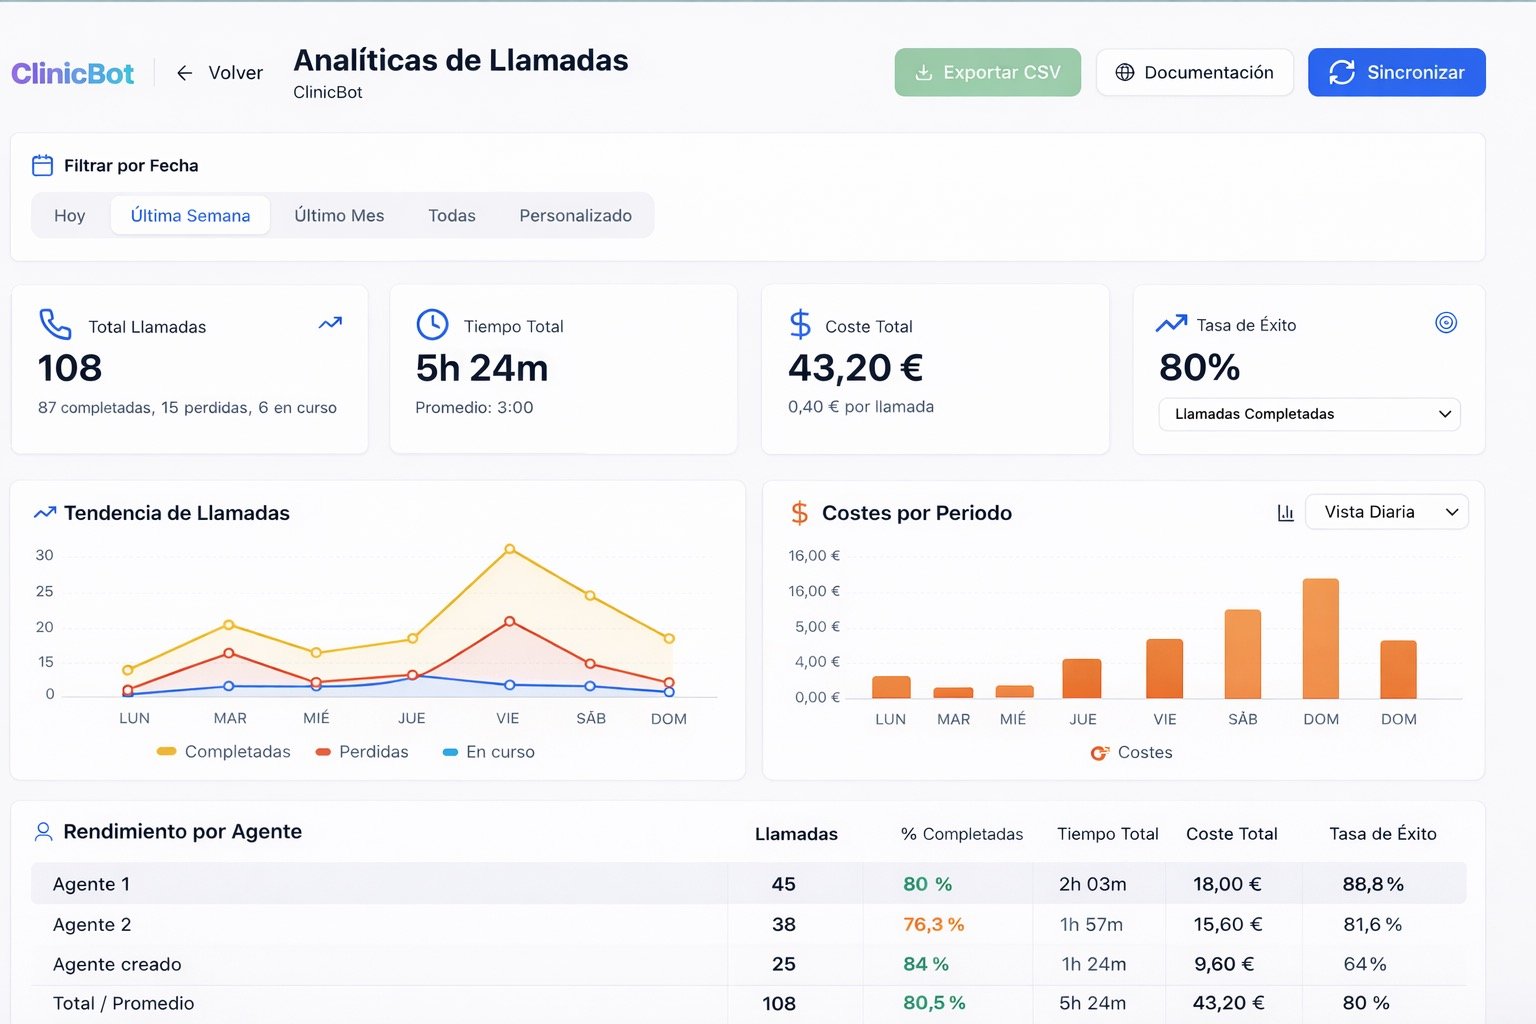Viewport: 1536px width, 1024px height.
Task: Open the Llamadas Completadas dropdown
Action: pyautogui.click(x=1309, y=414)
